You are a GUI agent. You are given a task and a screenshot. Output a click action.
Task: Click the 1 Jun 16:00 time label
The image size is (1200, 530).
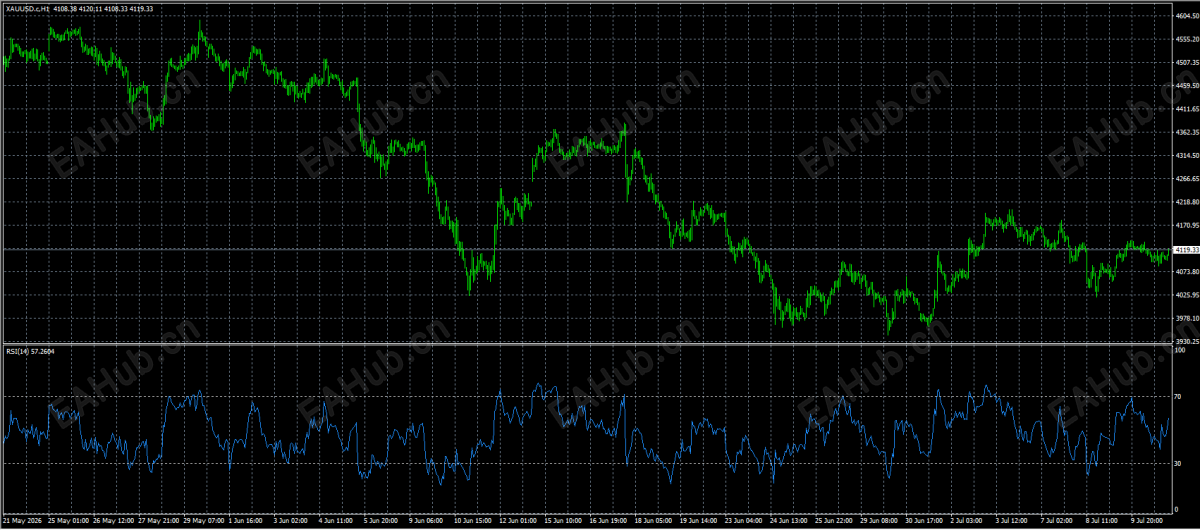click(x=246, y=521)
